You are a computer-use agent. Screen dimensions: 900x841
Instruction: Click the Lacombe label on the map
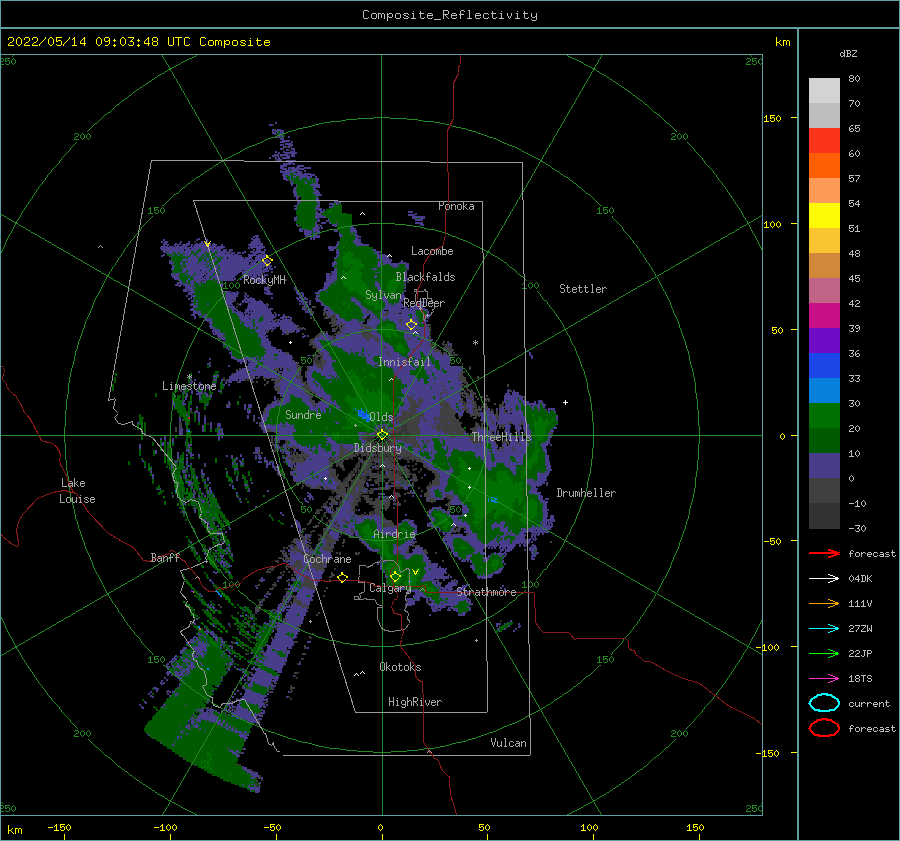point(432,251)
